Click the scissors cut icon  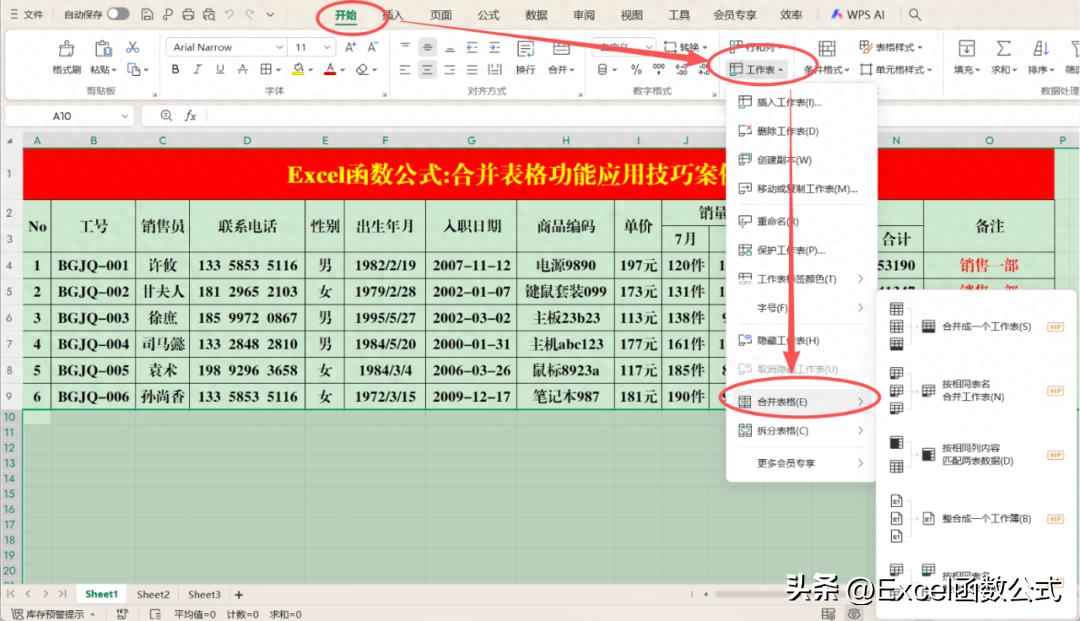click(133, 47)
